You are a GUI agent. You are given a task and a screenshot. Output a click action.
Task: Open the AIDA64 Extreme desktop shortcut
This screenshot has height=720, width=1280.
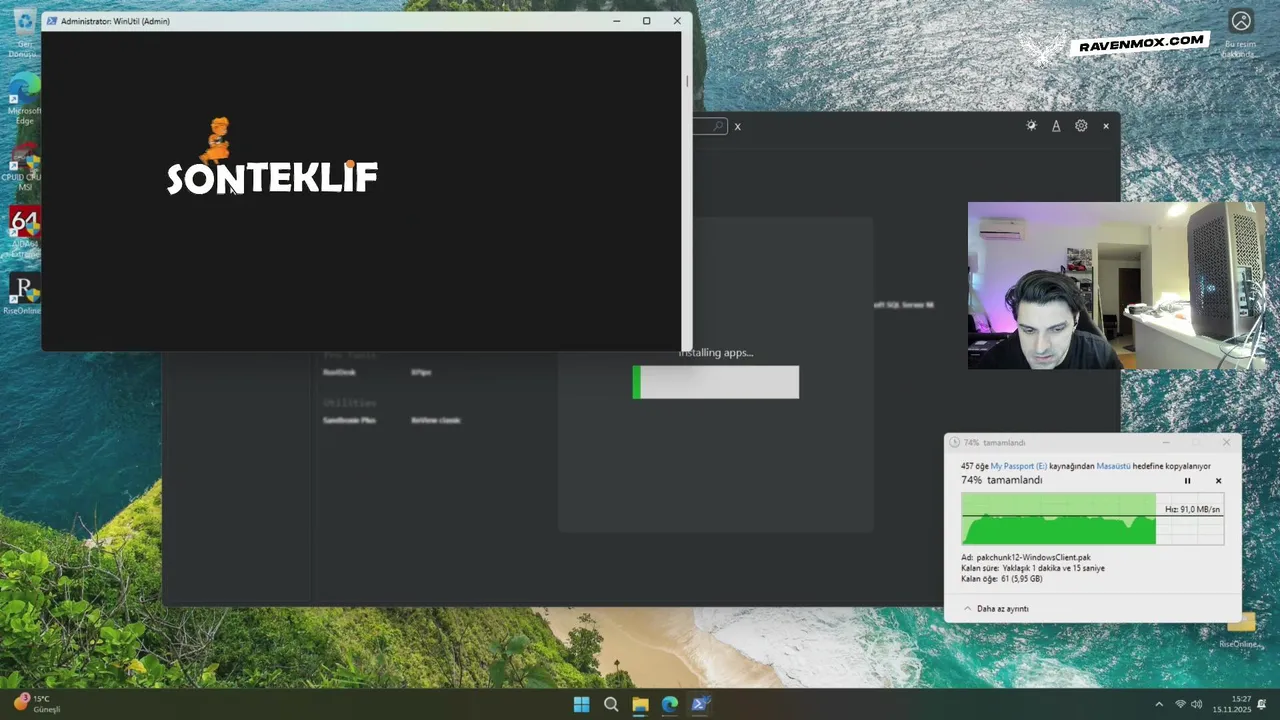point(24,232)
